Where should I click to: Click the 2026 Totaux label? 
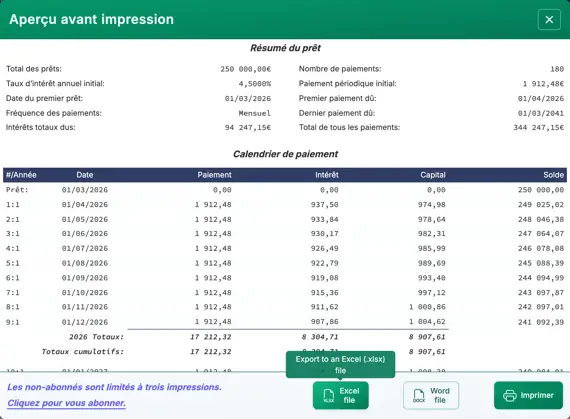pyautogui.click(x=96, y=337)
